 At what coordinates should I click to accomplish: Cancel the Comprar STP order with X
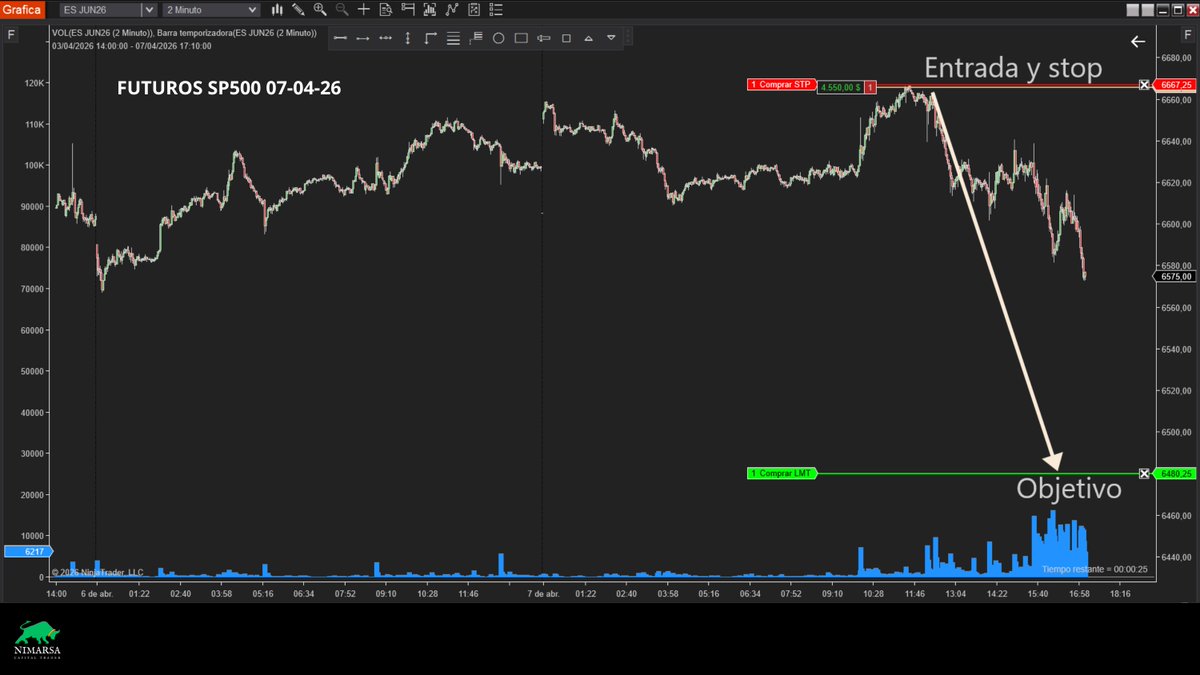point(1145,85)
